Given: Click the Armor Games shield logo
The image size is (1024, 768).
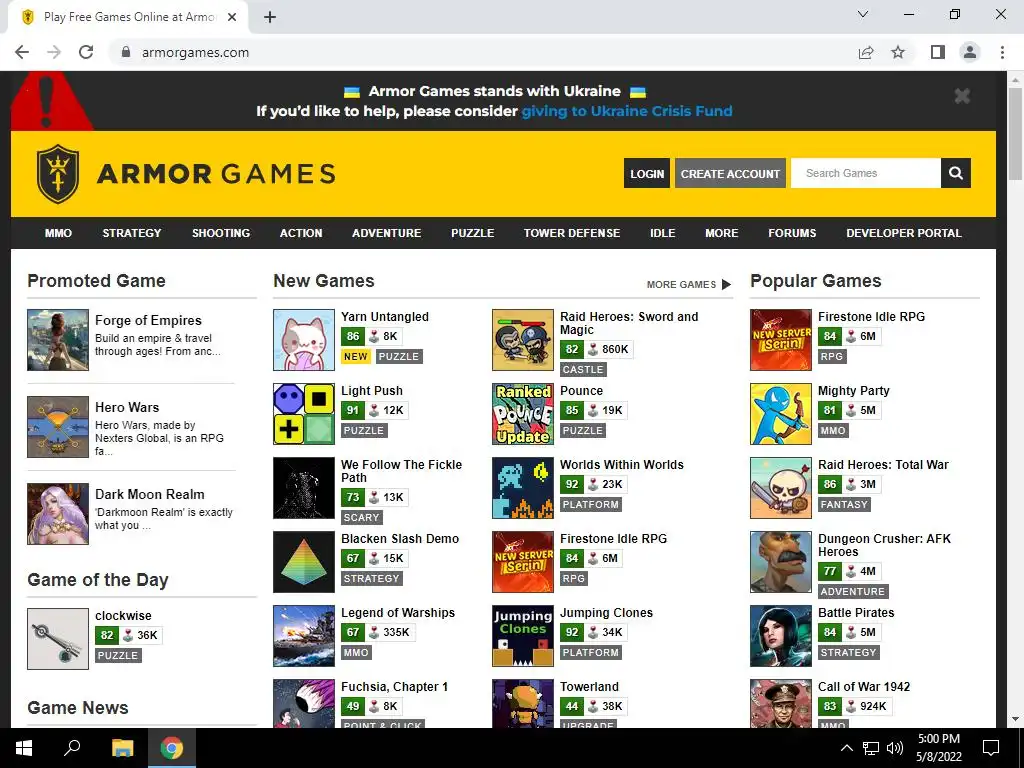Looking at the screenshot, I should tap(58, 174).
